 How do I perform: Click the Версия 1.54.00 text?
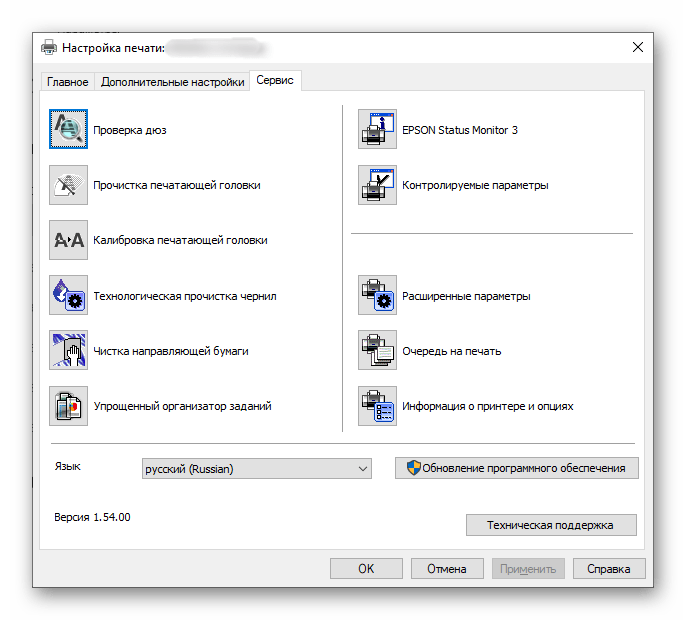click(x=92, y=517)
